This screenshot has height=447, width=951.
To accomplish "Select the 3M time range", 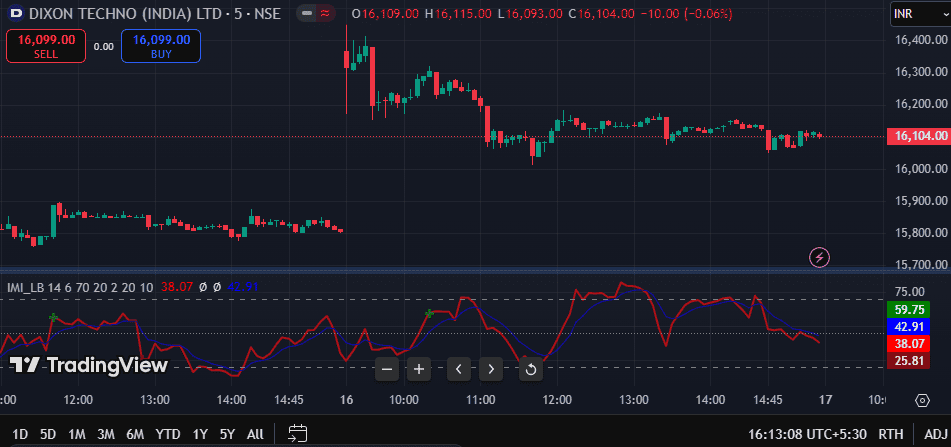I will (106, 434).
